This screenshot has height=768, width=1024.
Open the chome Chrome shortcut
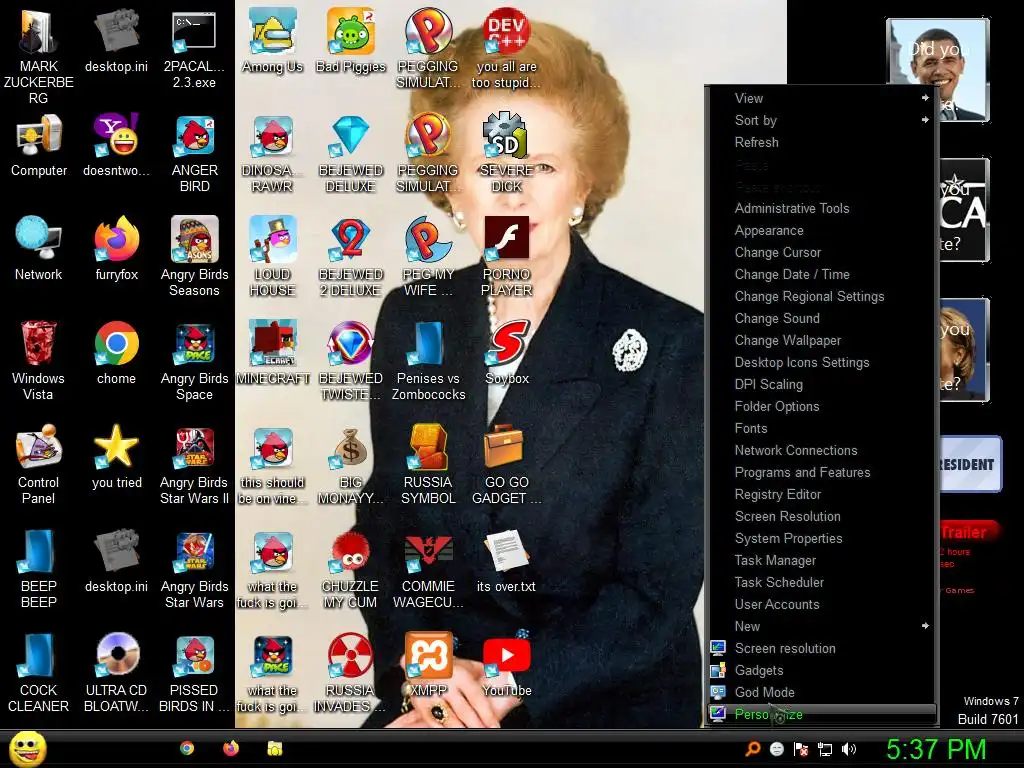pos(117,353)
